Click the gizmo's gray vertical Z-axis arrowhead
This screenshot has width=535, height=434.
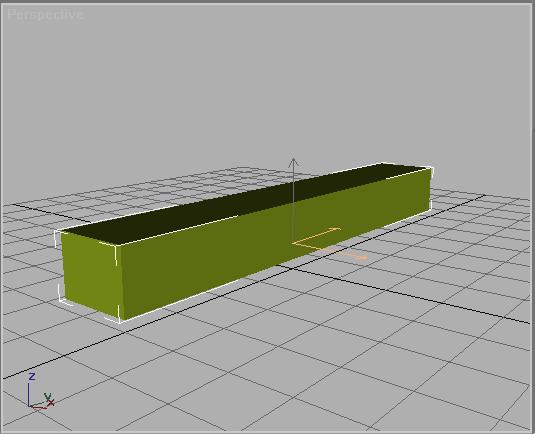tap(293, 162)
